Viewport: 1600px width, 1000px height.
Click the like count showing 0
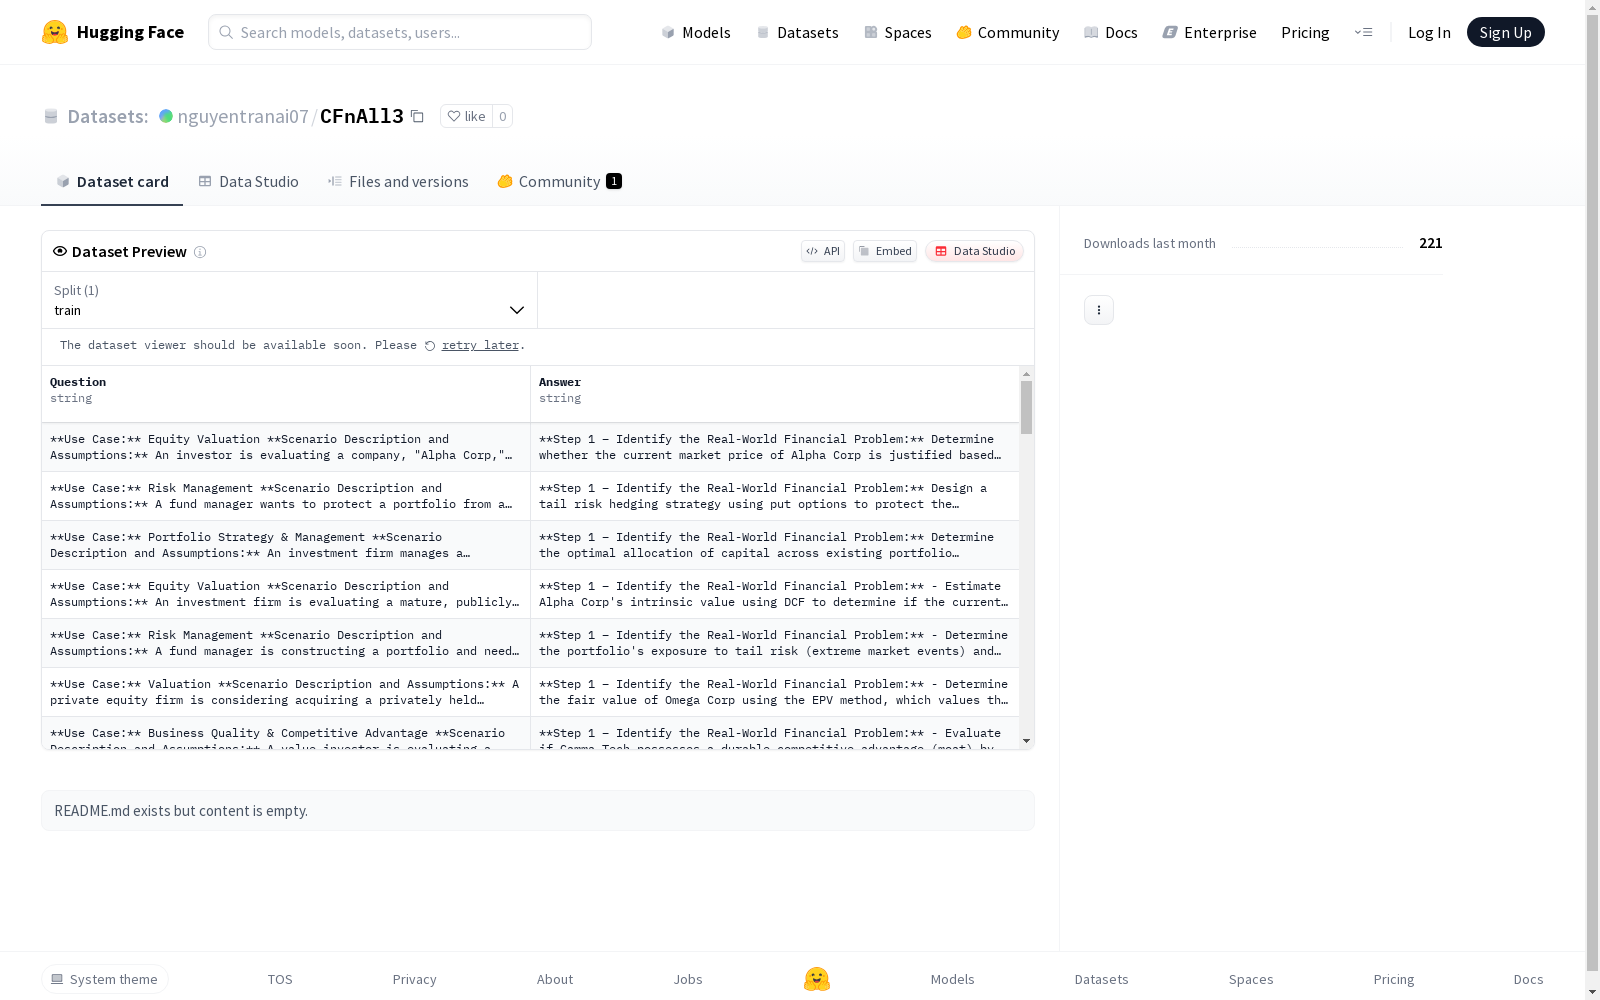click(x=503, y=116)
